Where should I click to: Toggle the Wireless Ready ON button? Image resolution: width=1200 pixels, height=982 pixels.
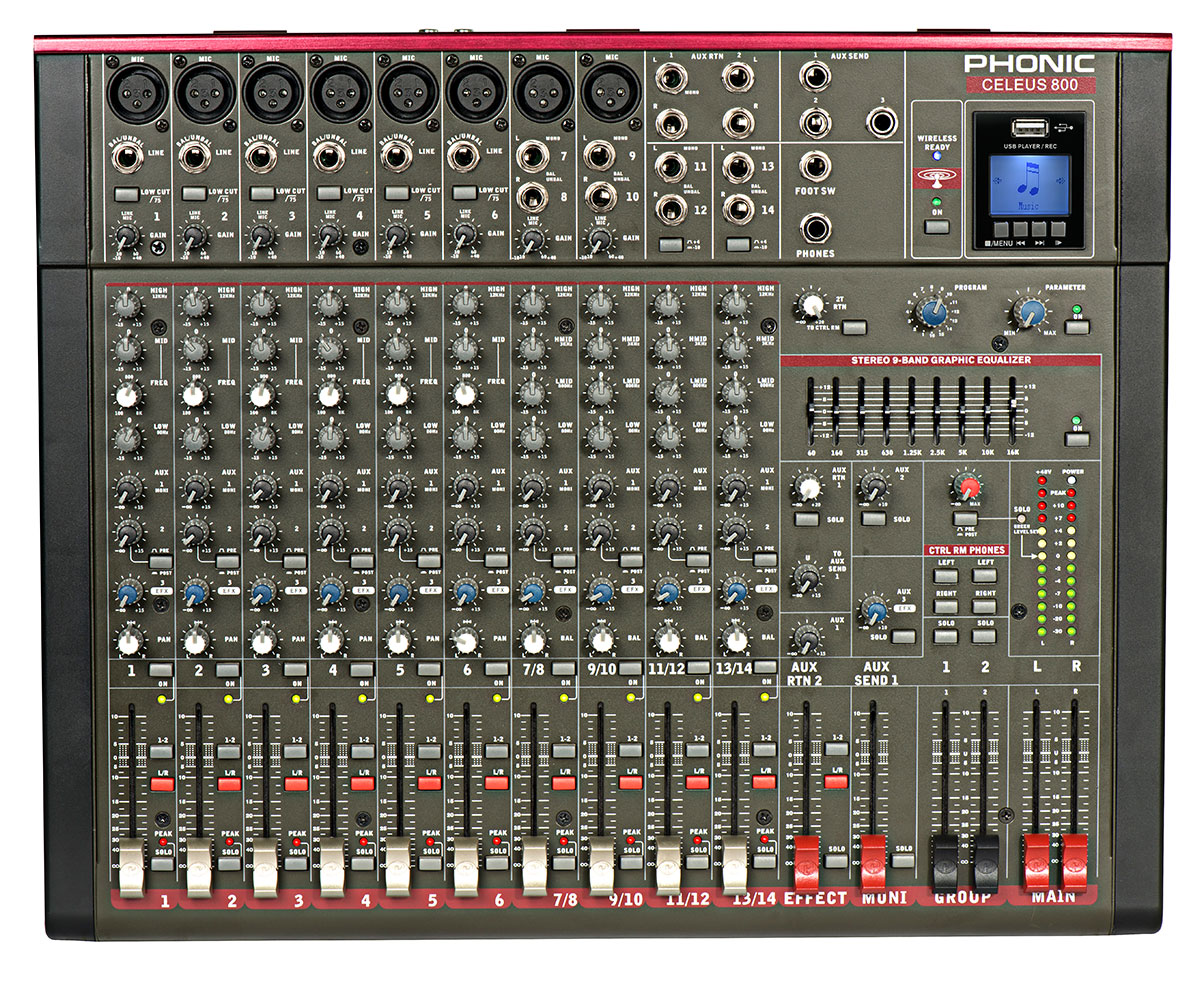[936, 227]
